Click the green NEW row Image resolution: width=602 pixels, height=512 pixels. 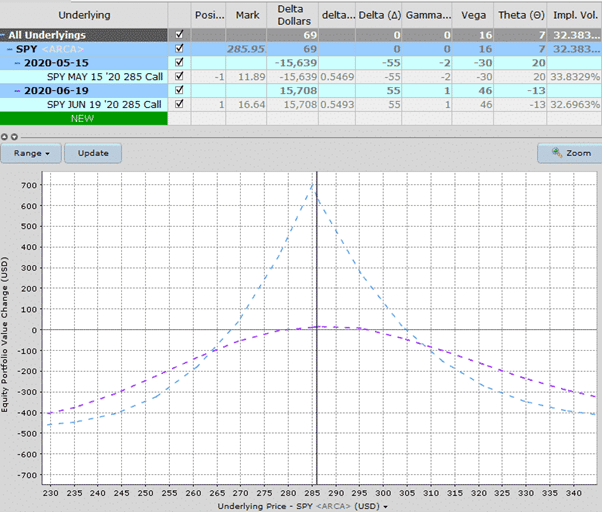coord(83,118)
